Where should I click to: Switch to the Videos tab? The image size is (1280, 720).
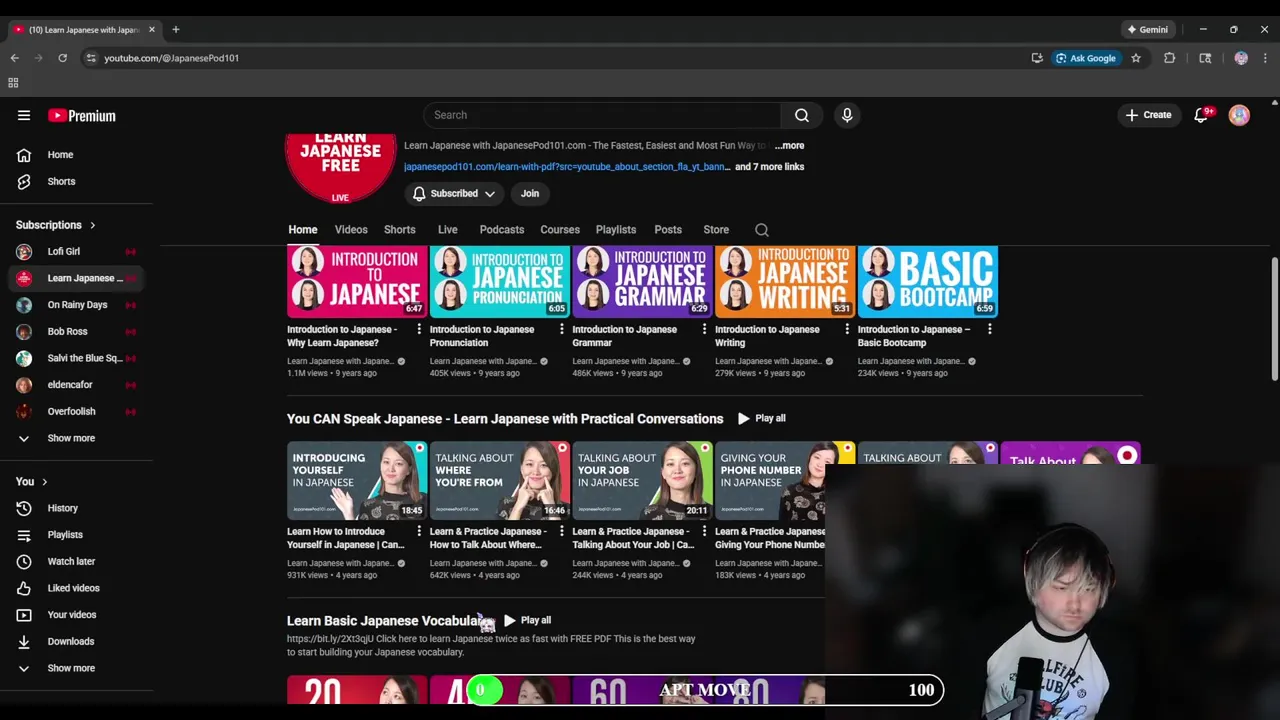click(351, 230)
